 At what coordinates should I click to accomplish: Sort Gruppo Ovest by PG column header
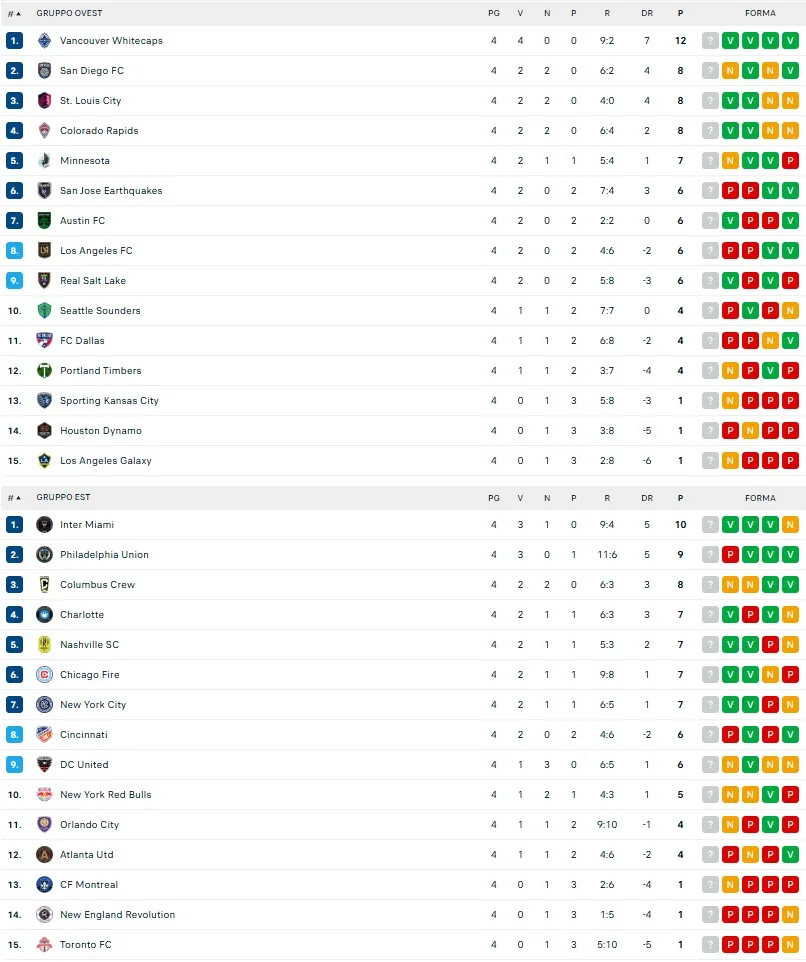(493, 14)
